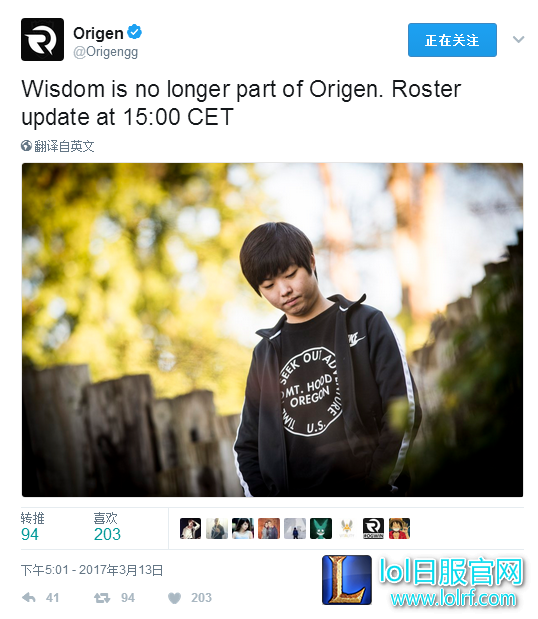
Task: Open the black Origen logo avatar liker
Action: (x=373, y=529)
